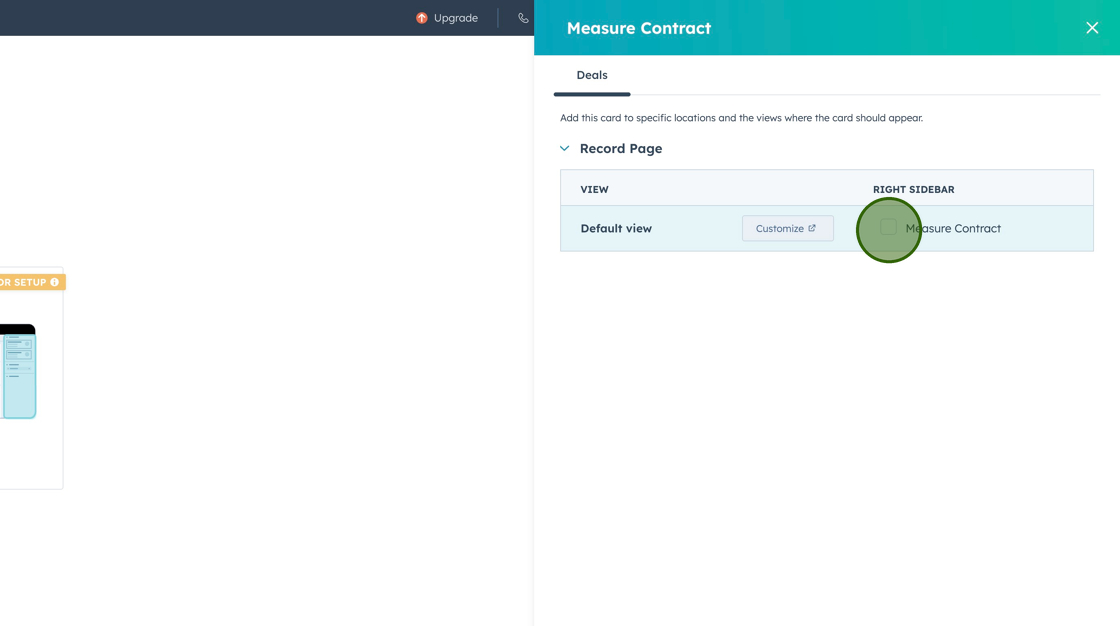Click the VIEW column header

click(x=595, y=189)
